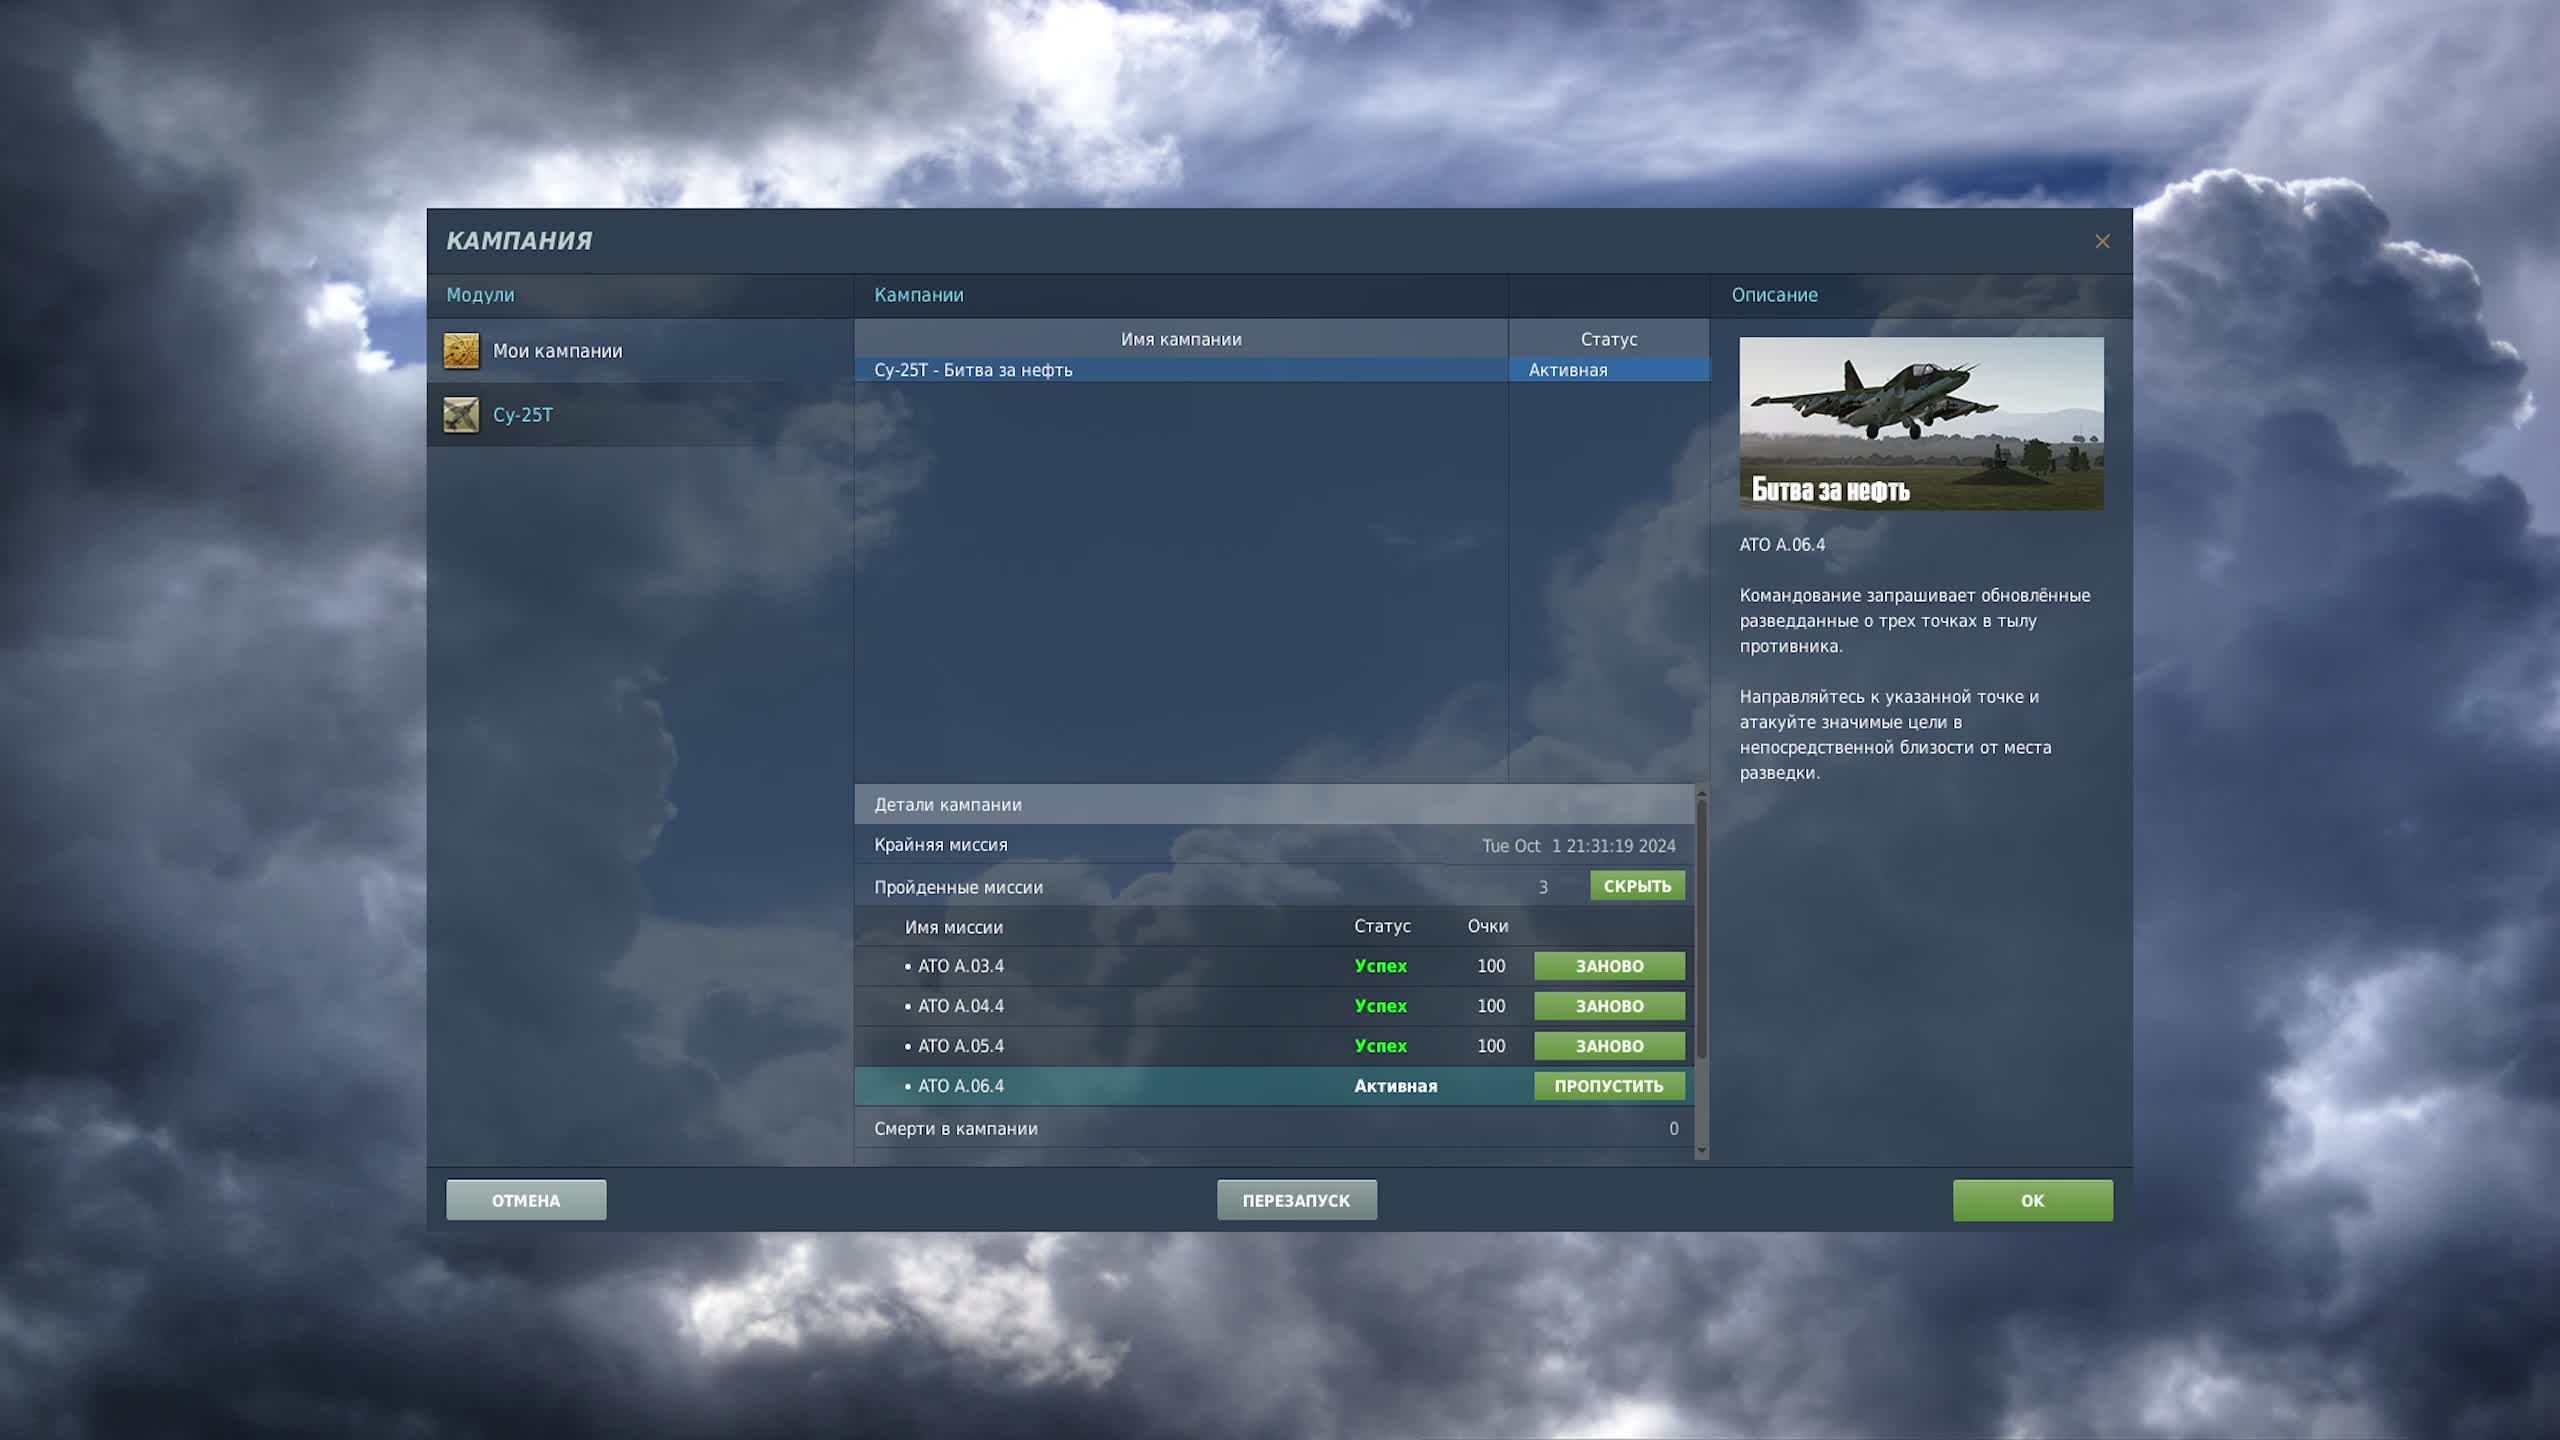The image size is (2560, 1440).
Task: Restart mission ATO A.05.4
Action: tap(1609, 1045)
